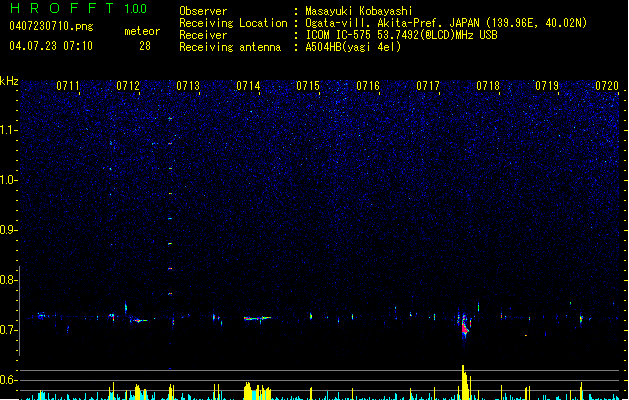Click the date stamp 04.07.23 07:10
This screenshot has height=400, width=629.
click(51, 46)
